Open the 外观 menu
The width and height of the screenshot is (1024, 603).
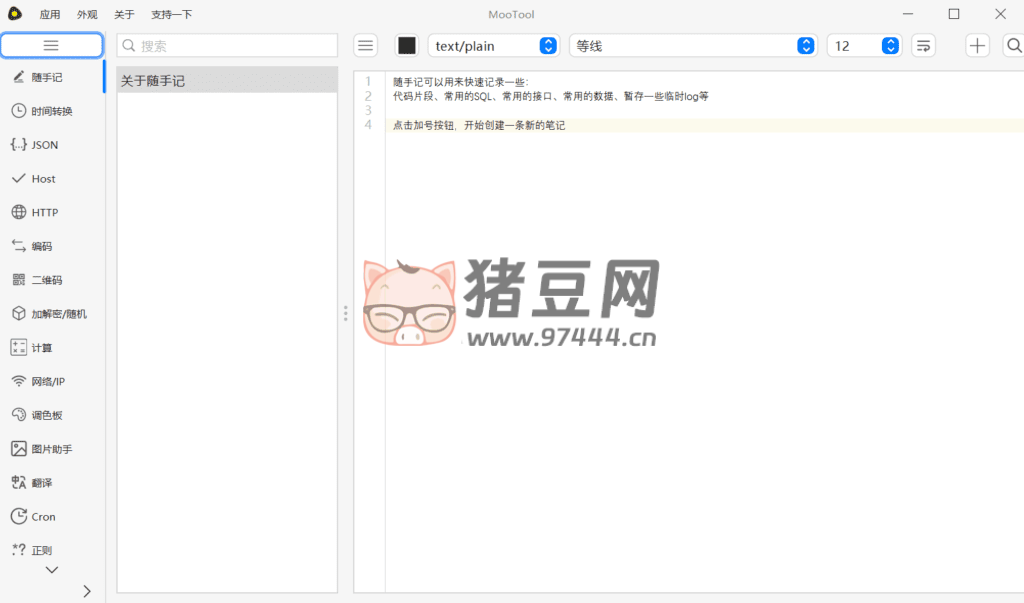tap(88, 15)
